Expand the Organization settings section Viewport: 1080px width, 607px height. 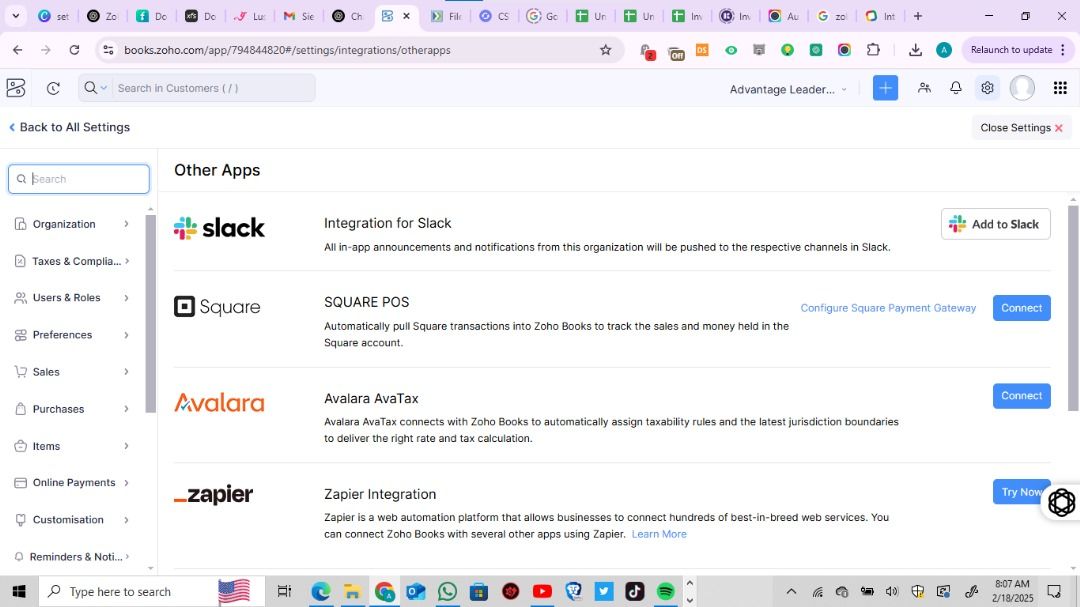coord(73,224)
